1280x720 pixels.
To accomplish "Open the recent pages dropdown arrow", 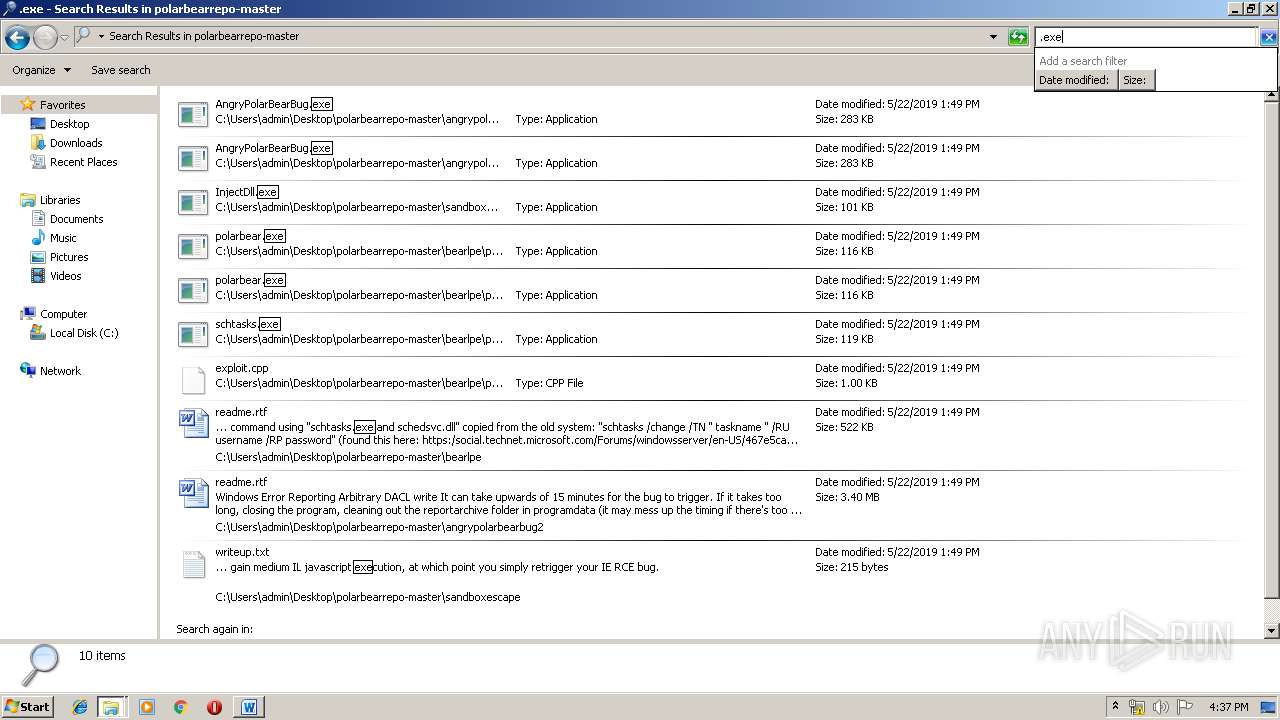I will pos(64,38).
